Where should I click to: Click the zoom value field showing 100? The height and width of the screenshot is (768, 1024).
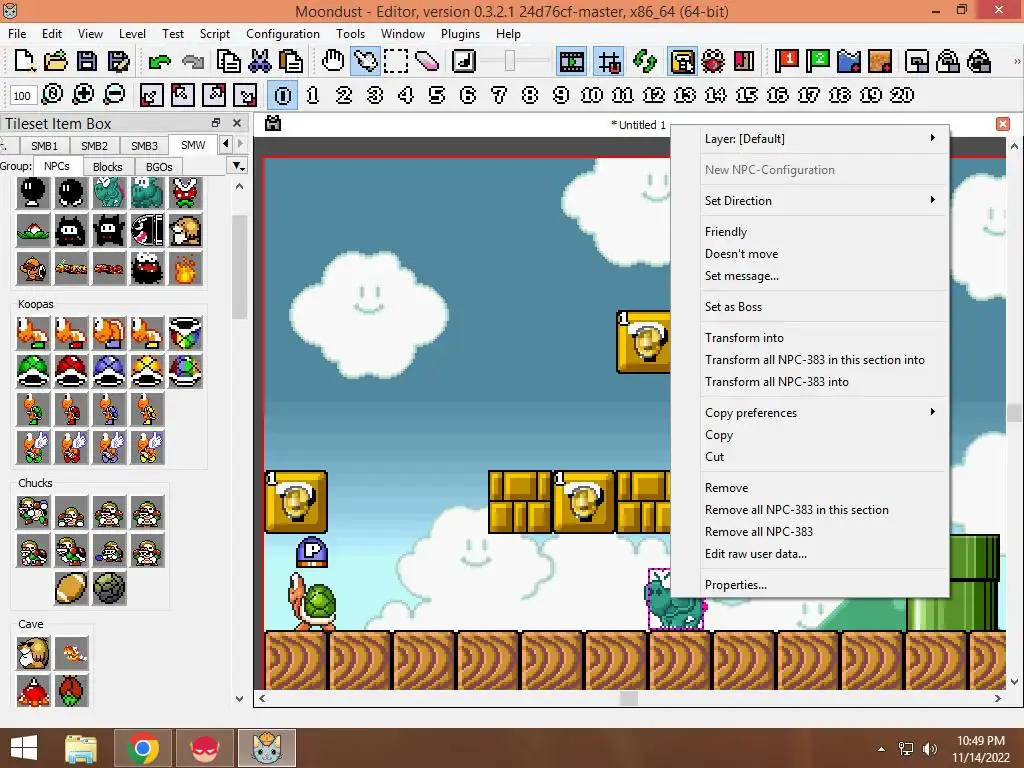tap(22, 95)
